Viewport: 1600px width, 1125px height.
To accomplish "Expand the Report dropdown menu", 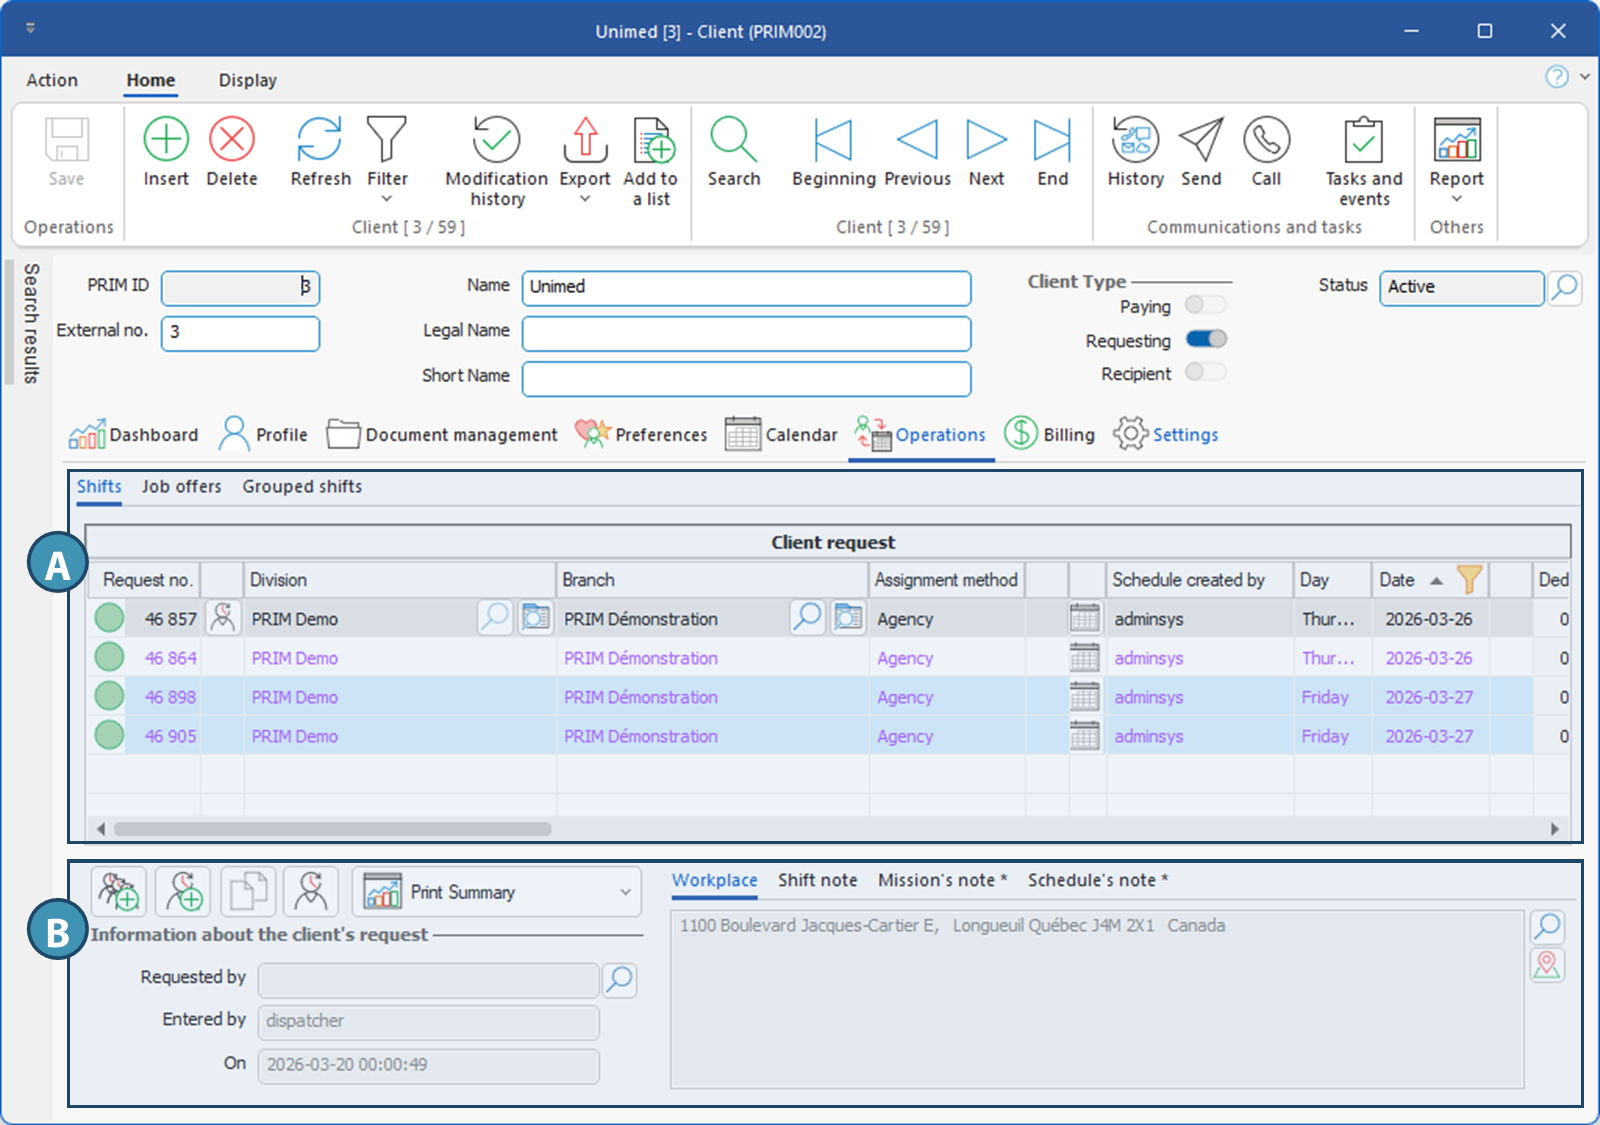I will coord(1456,199).
